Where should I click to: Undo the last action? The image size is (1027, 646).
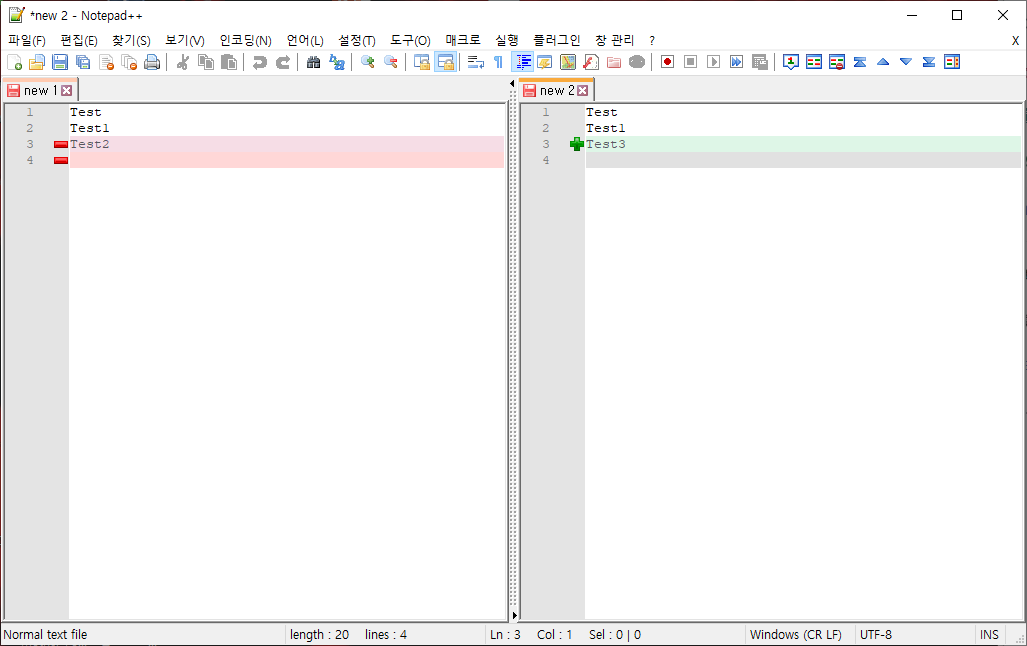click(259, 62)
